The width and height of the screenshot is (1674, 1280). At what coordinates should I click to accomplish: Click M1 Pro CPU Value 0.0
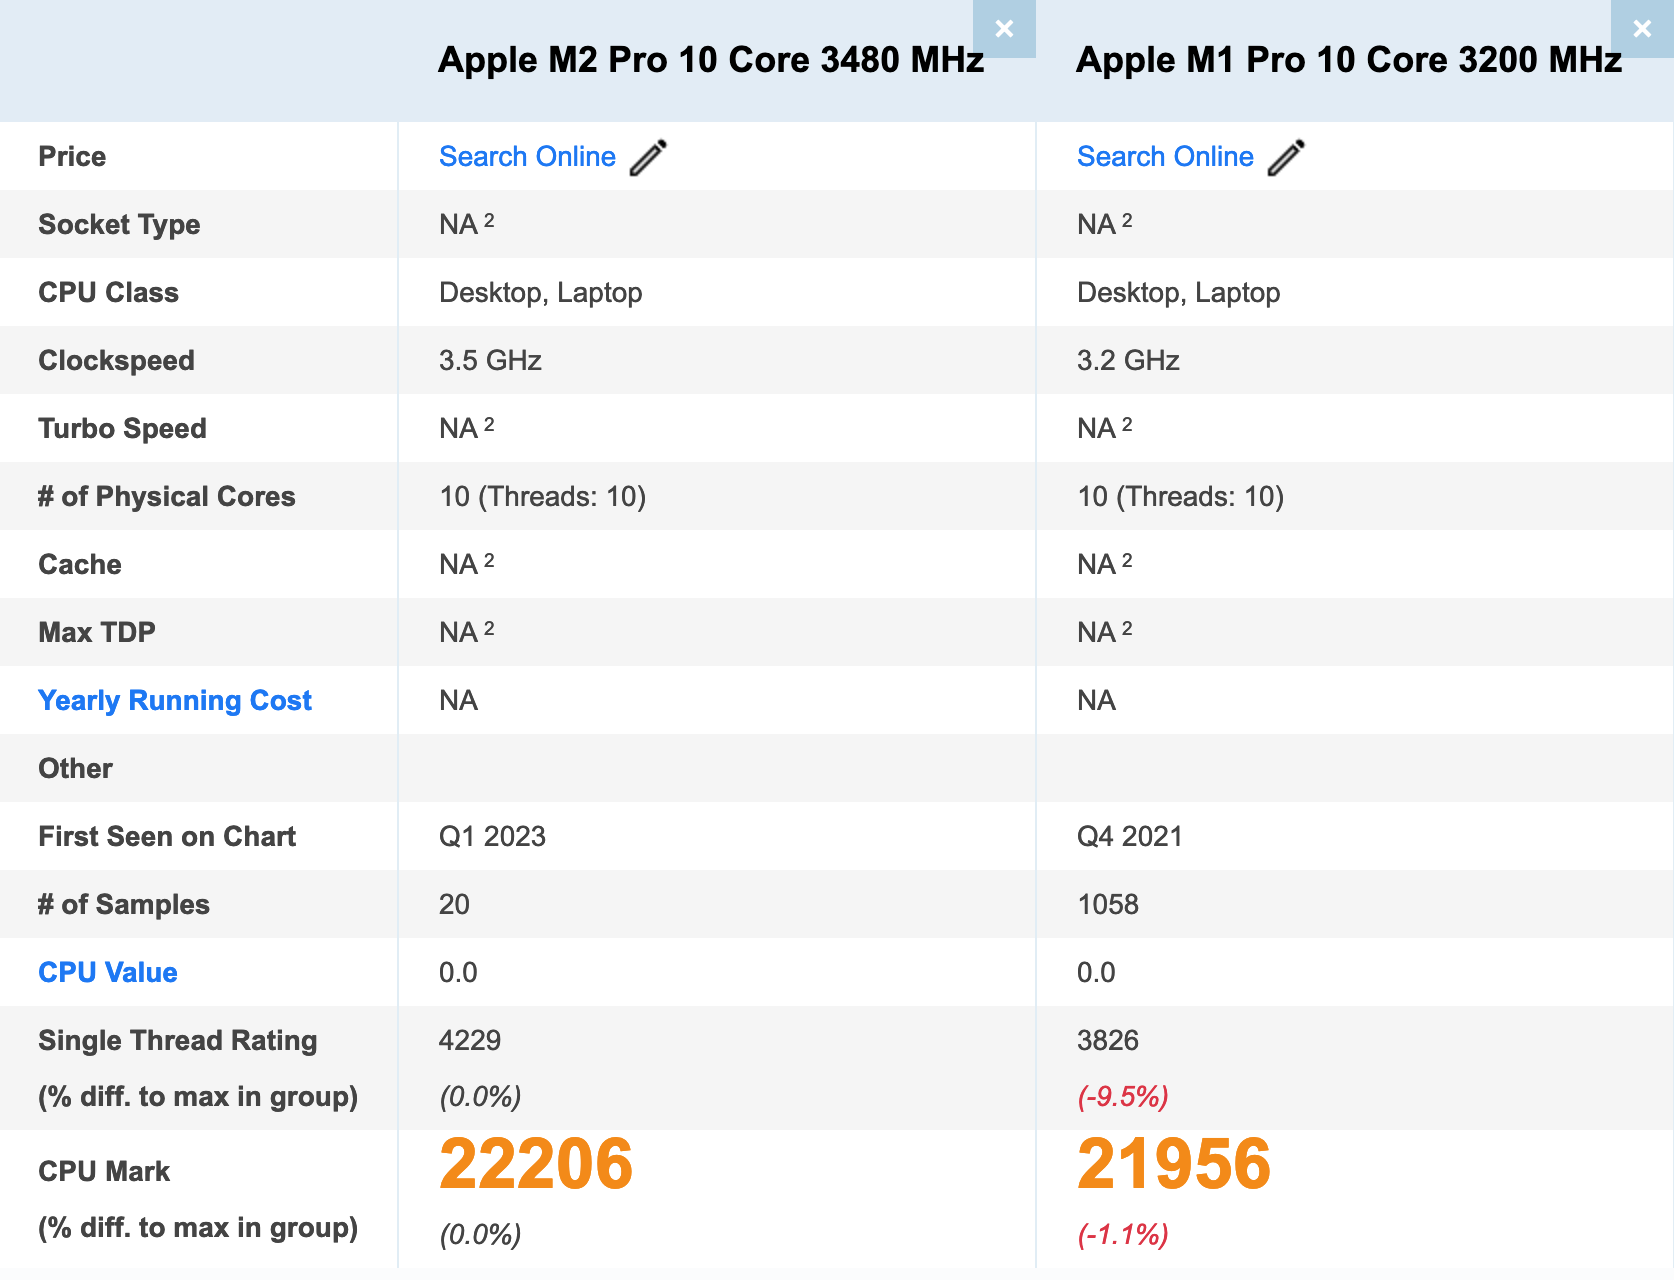click(x=1096, y=973)
